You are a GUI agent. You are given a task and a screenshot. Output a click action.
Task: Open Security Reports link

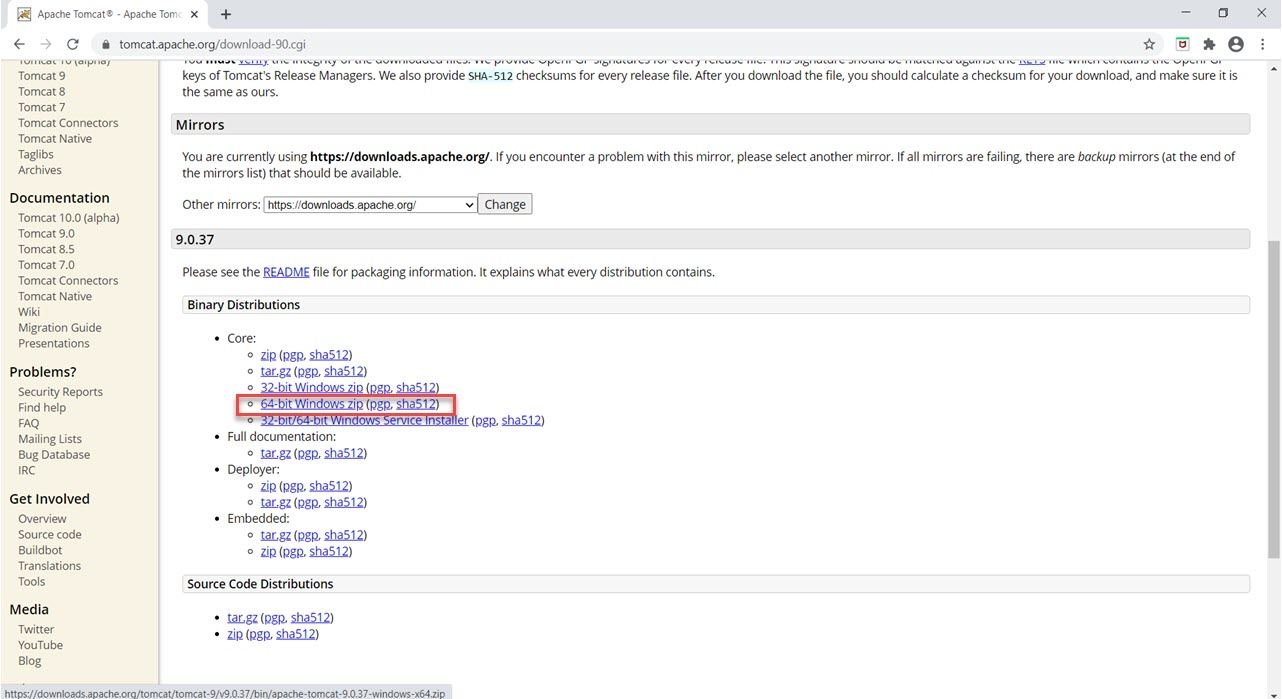61,392
